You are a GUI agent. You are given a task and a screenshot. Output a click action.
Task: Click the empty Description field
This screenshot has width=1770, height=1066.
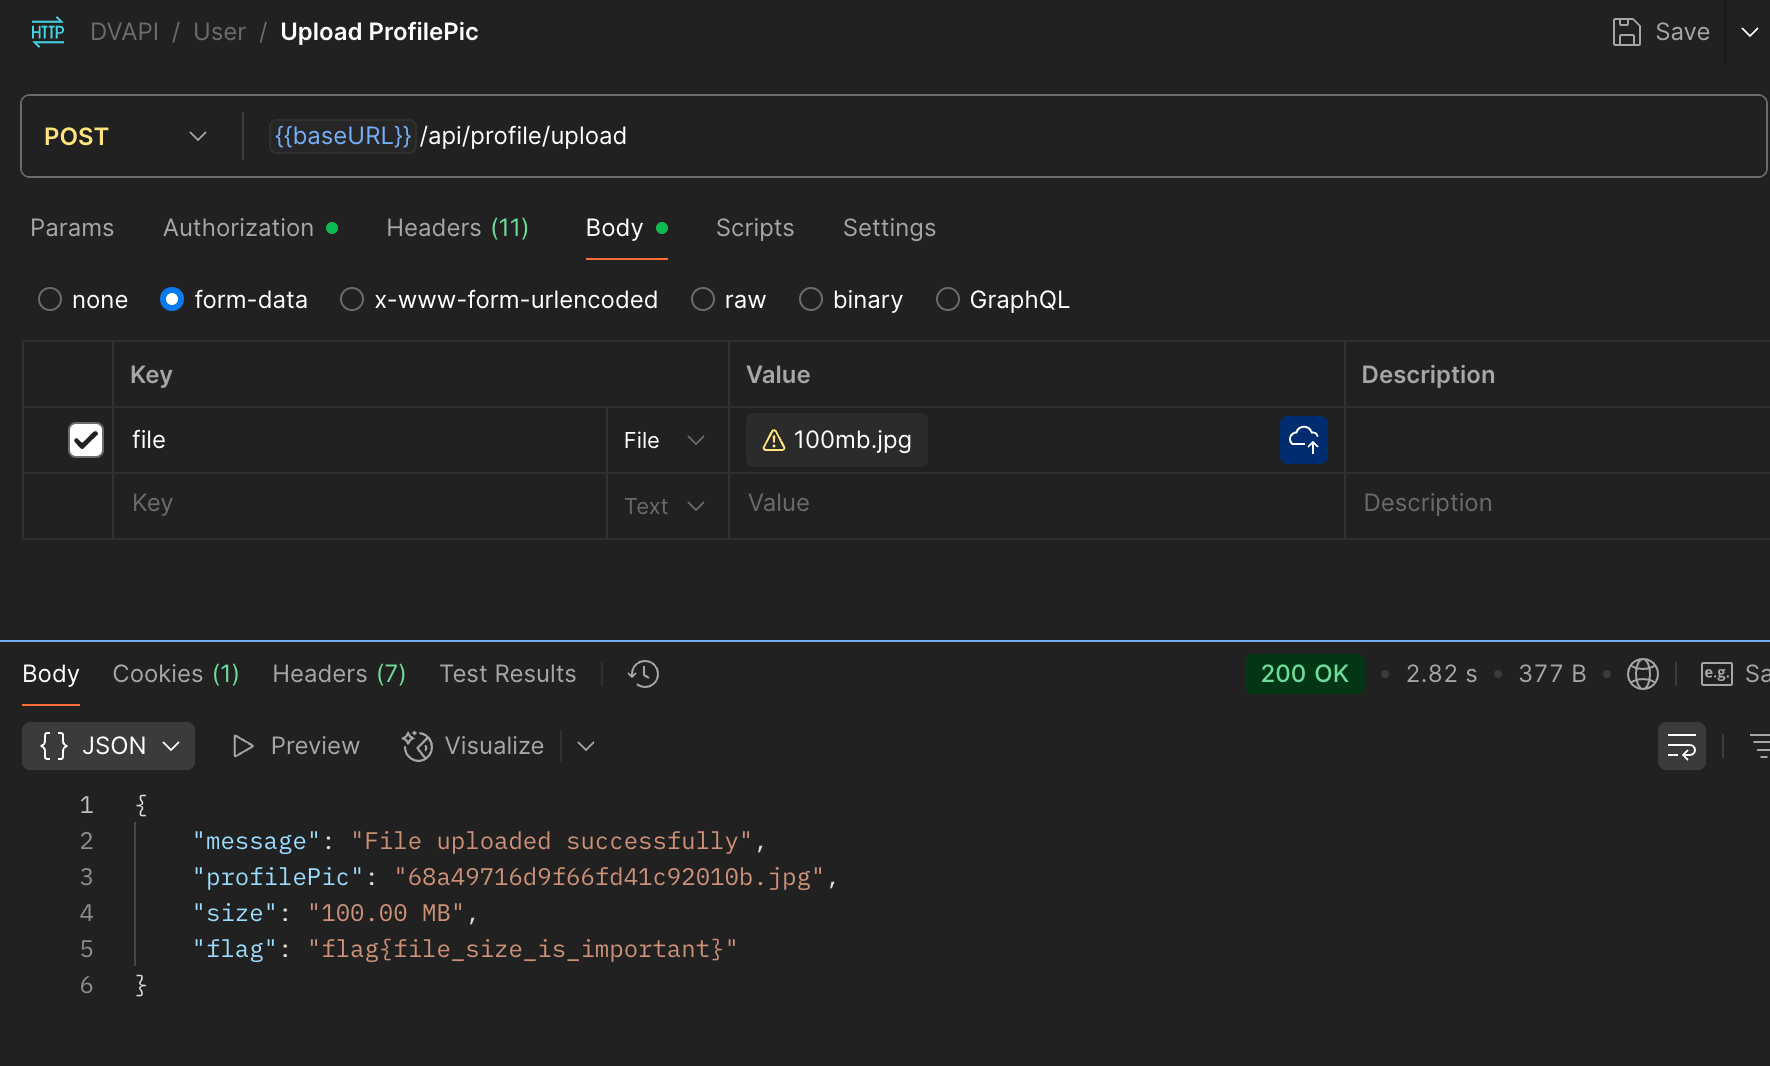(1557, 504)
